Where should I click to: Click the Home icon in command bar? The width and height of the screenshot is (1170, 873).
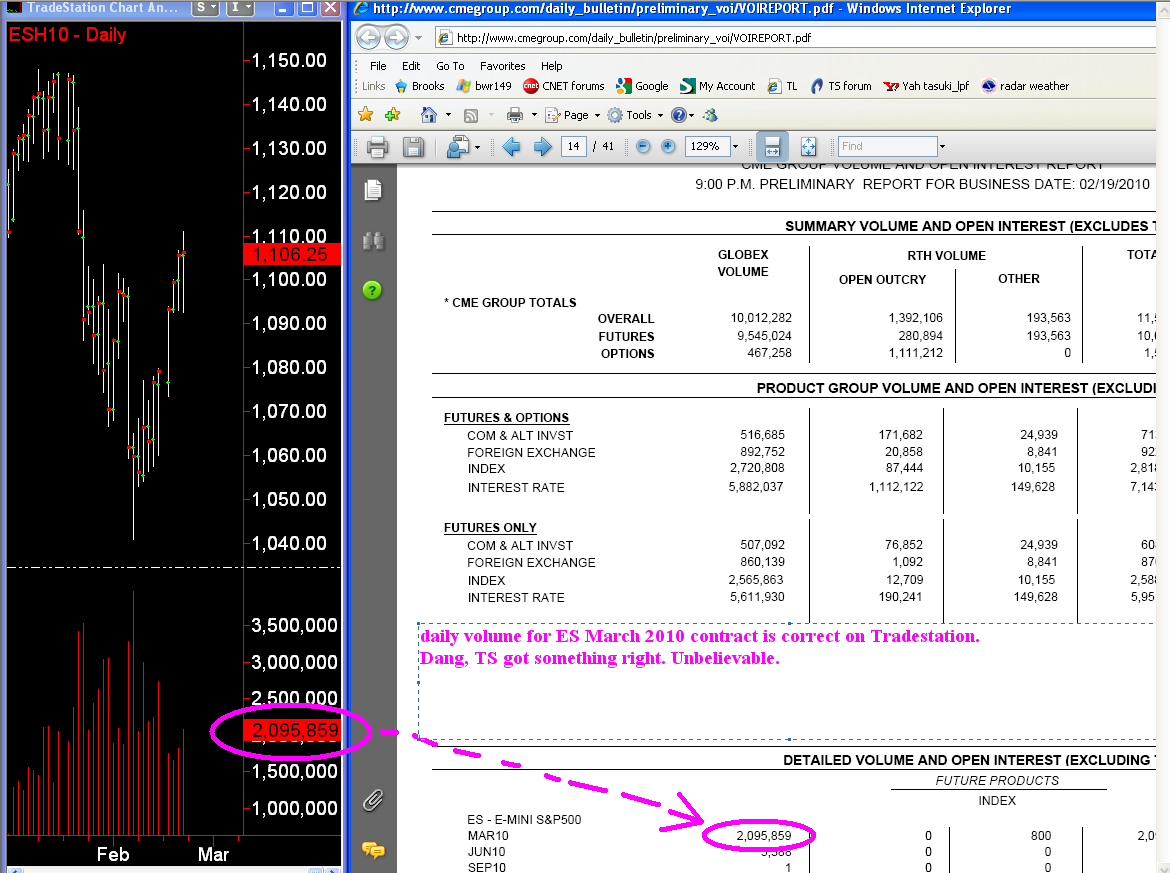(428, 114)
